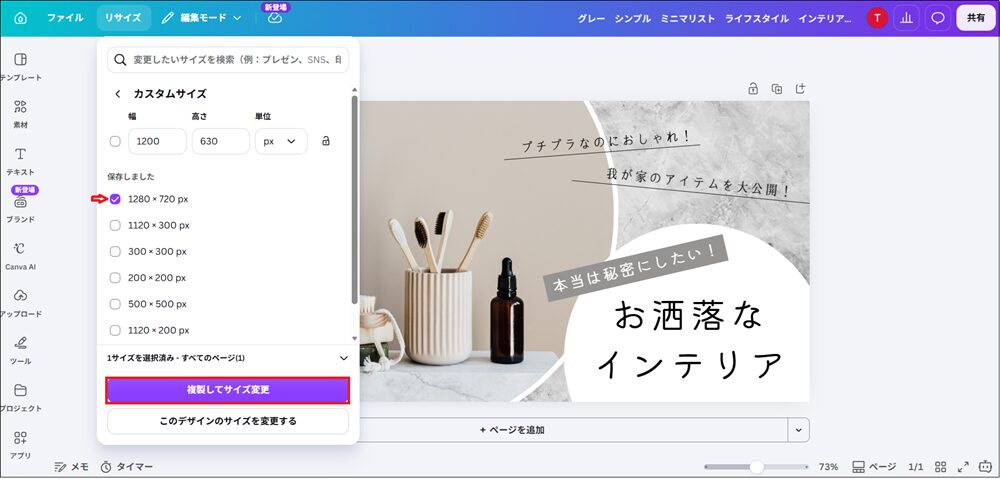The width and height of the screenshot is (1000, 479).
Task: Open the ブランド brand panel
Action: (20, 208)
